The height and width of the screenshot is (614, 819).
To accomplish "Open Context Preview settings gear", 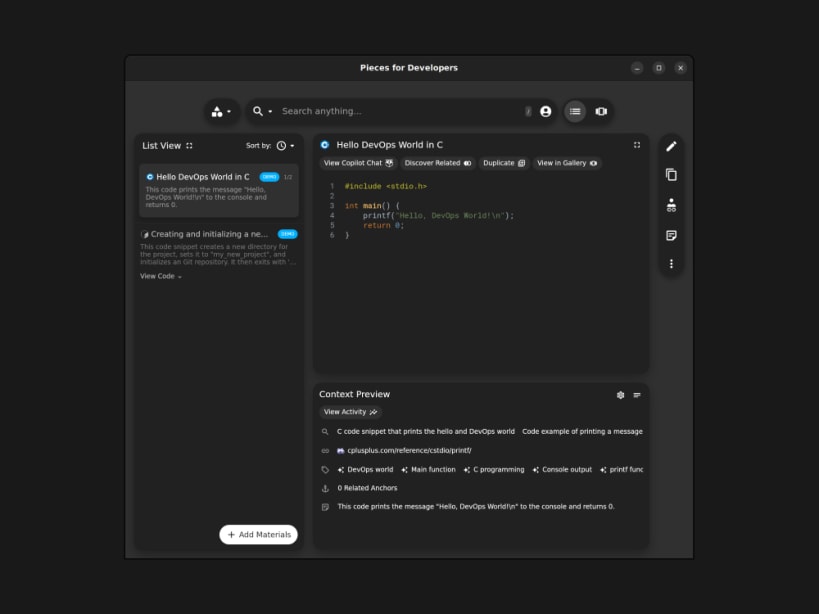I will pyautogui.click(x=620, y=395).
